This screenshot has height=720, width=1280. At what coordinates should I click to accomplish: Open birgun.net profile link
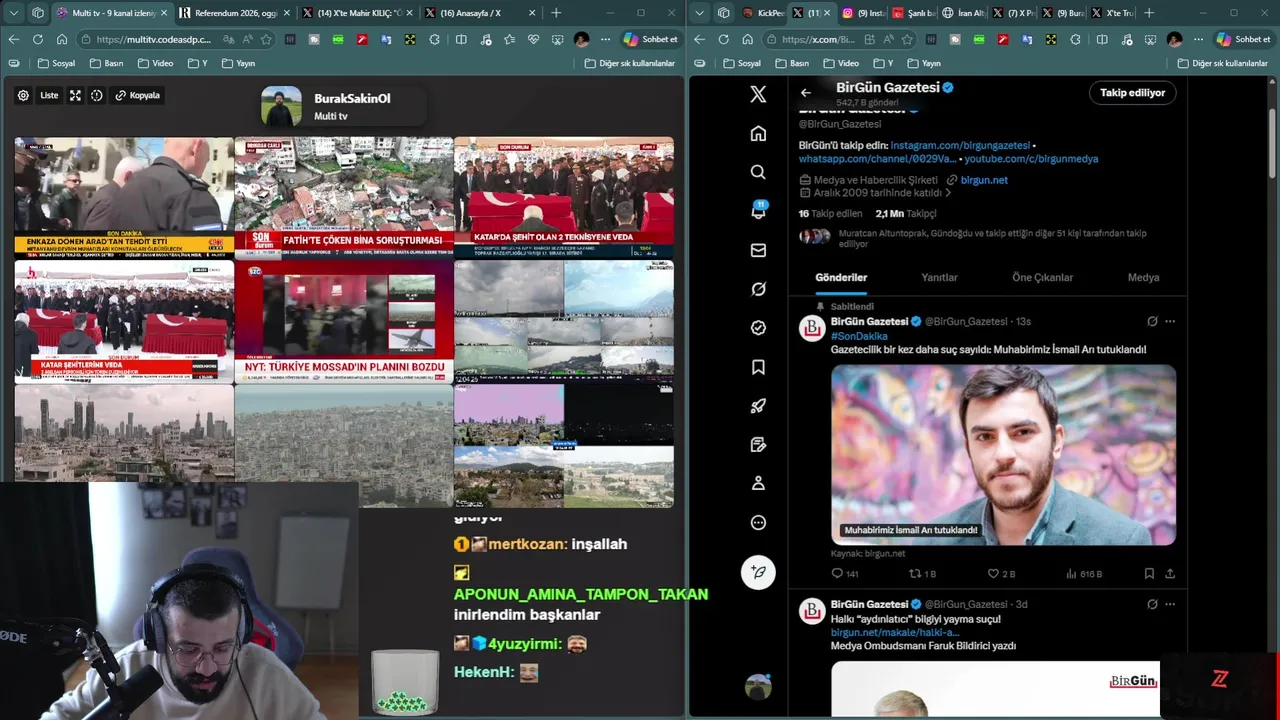click(984, 180)
